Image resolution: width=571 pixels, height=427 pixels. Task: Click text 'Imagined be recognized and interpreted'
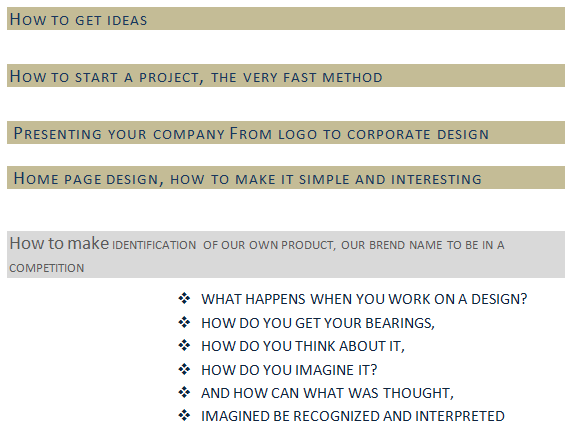[x=353, y=416]
